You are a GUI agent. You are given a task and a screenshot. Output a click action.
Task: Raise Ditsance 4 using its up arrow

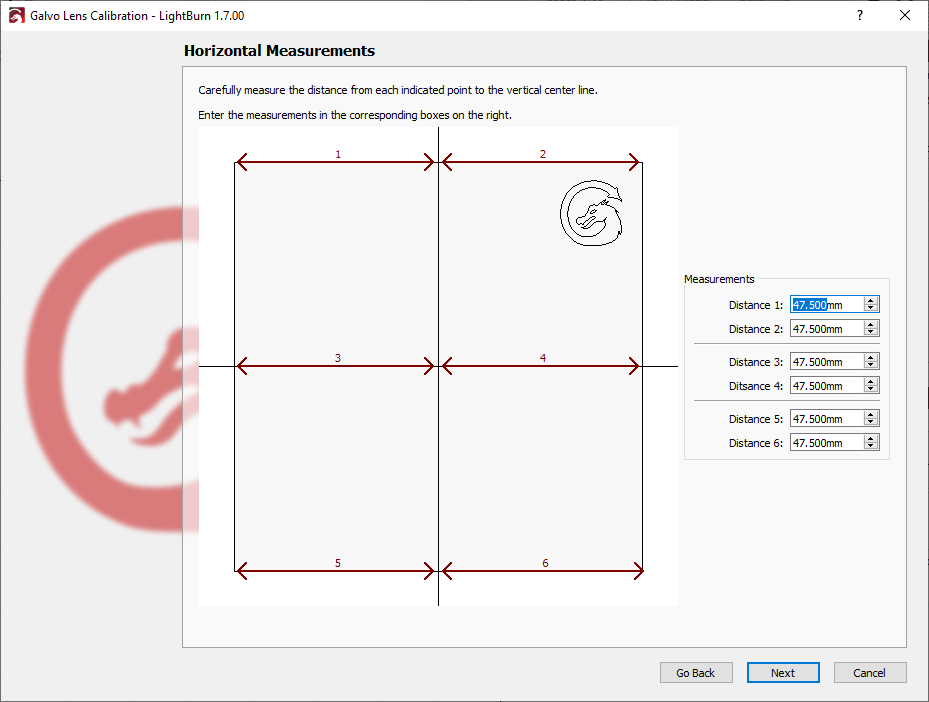[871, 382]
